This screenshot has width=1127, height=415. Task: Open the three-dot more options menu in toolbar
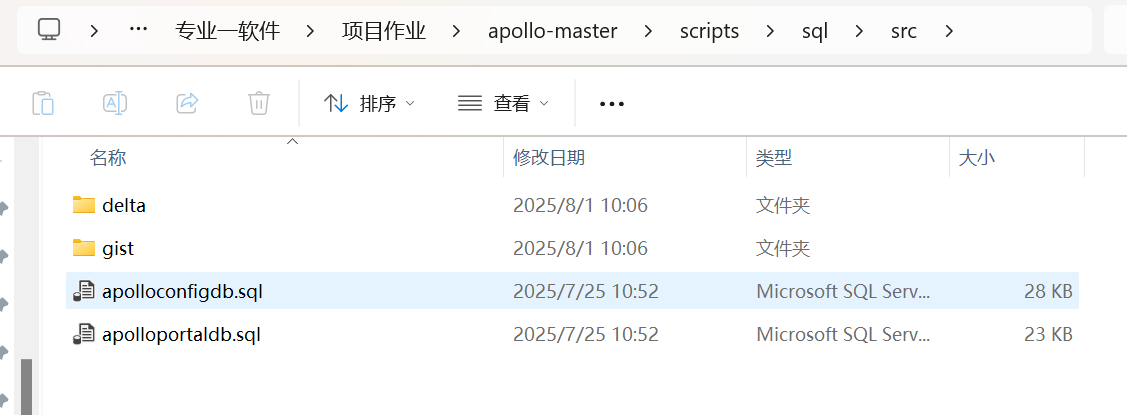tap(611, 103)
